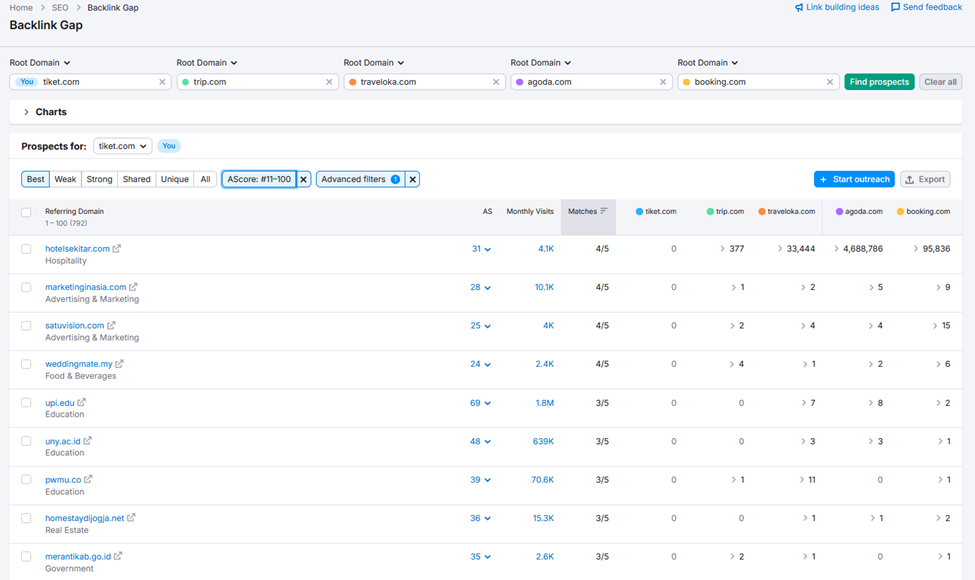Open the Advanced filters chip
Viewport: 975px width, 580px height.
(361, 179)
